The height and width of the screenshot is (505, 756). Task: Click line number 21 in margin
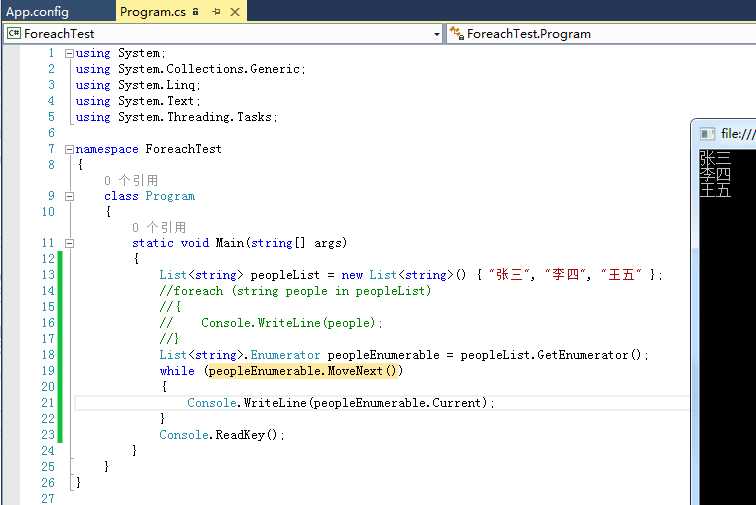(48, 403)
